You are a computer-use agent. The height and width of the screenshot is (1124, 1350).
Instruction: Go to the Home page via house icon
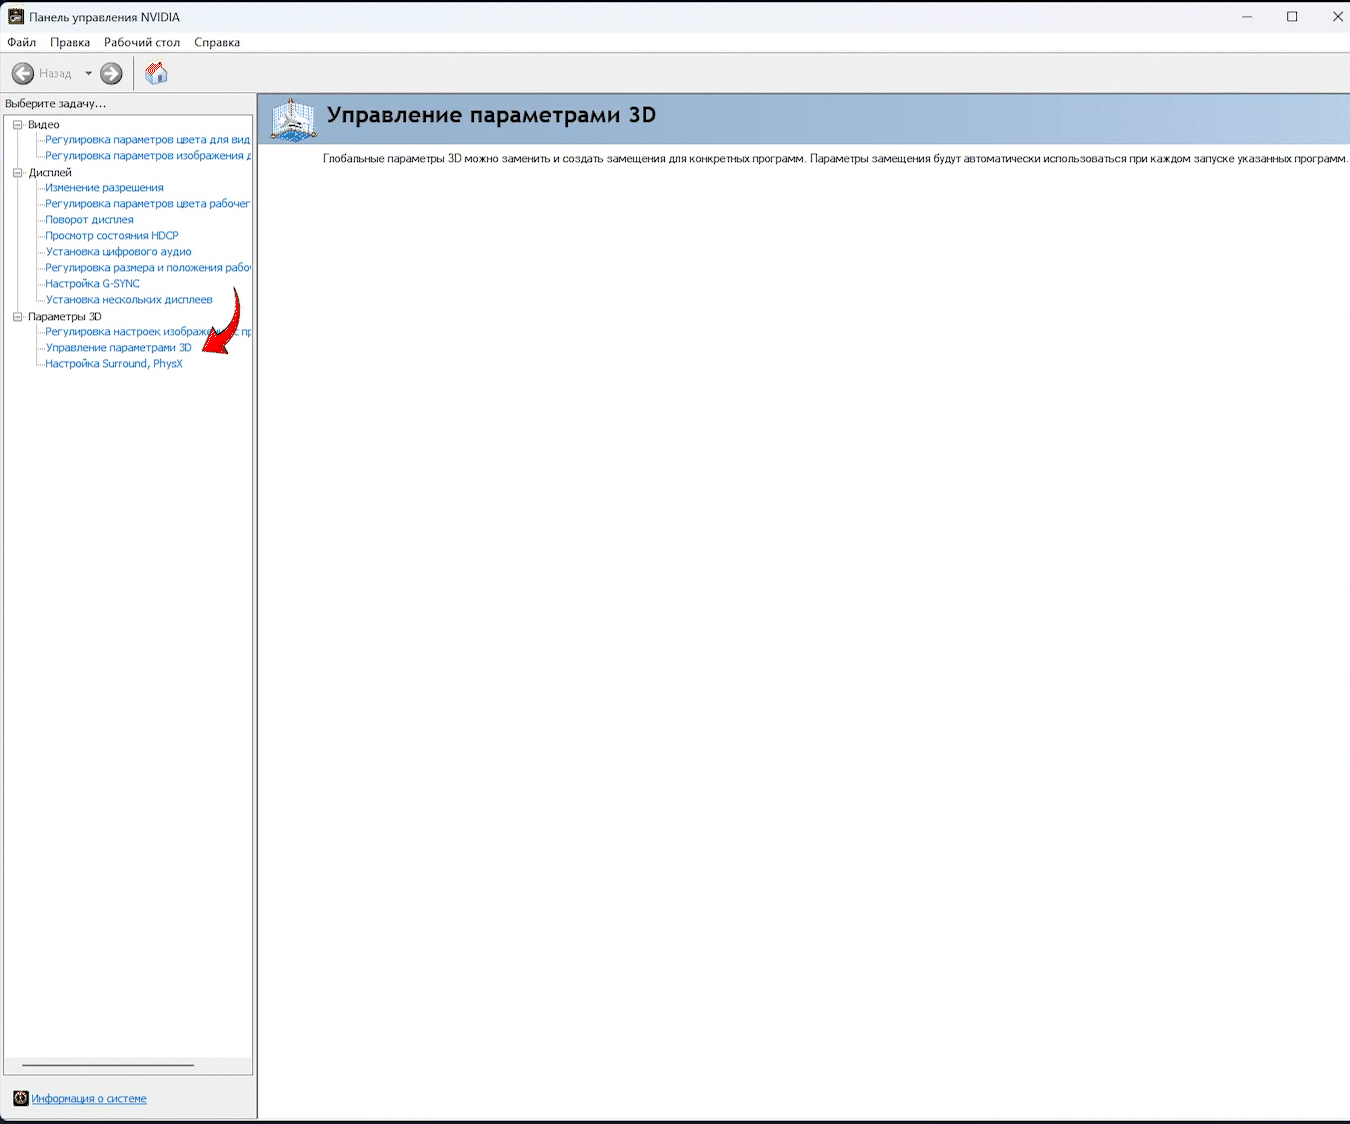coord(156,73)
